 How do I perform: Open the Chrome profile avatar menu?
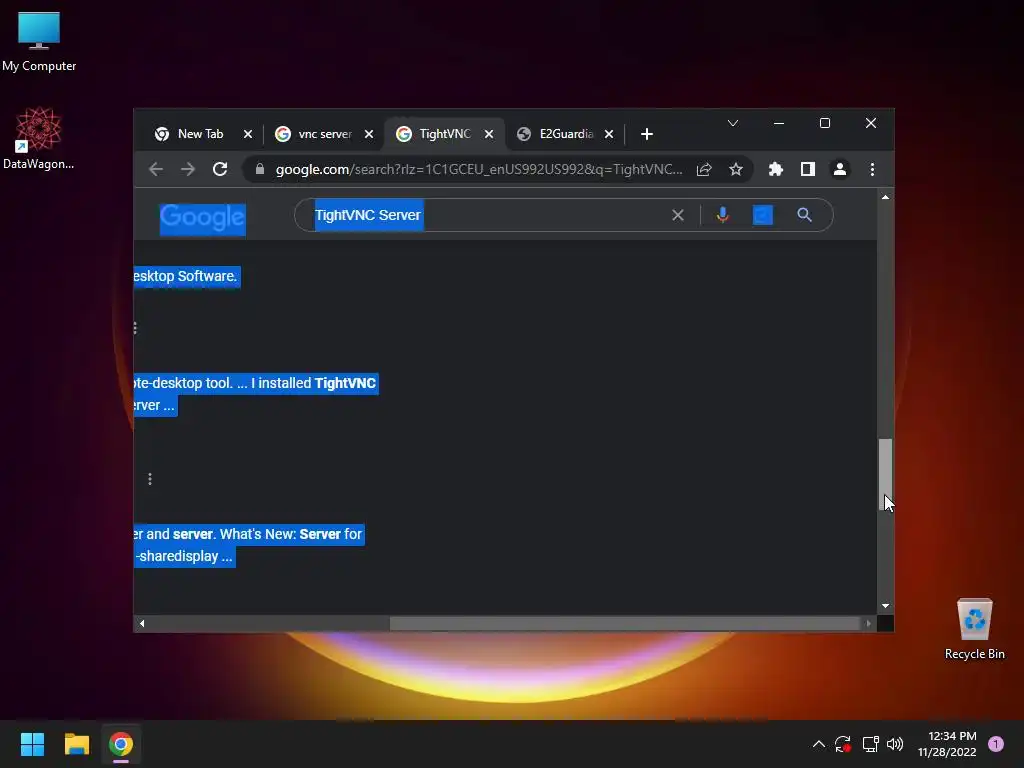coord(840,170)
